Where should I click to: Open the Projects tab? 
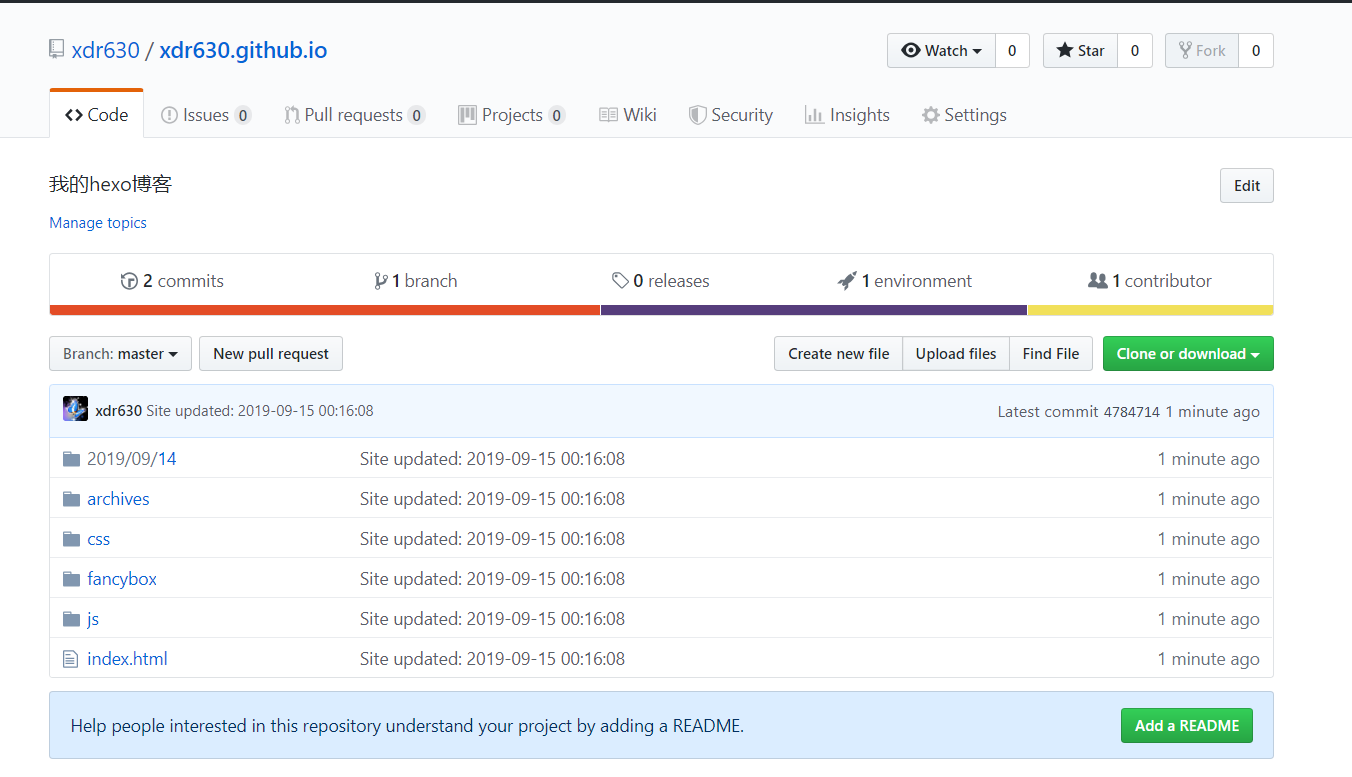tap(511, 115)
